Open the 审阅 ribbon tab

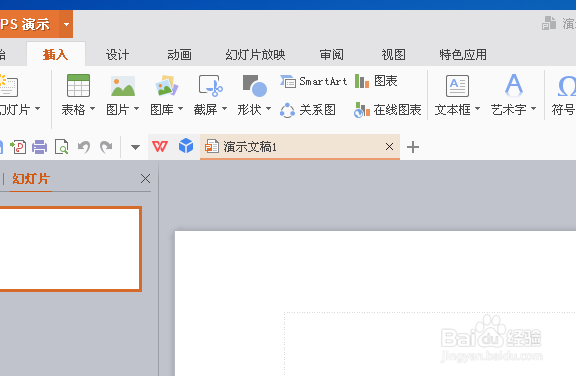[331, 55]
